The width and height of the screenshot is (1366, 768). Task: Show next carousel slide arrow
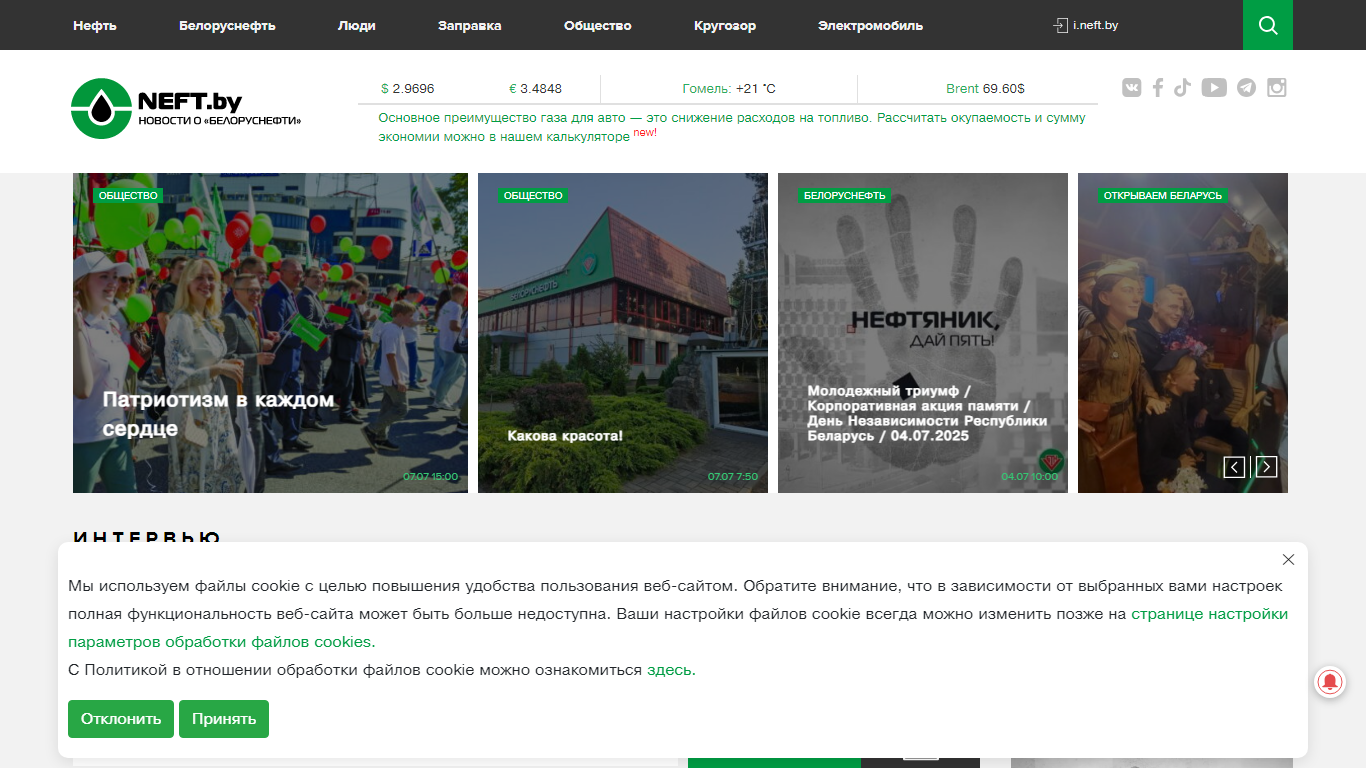pos(1267,467)
